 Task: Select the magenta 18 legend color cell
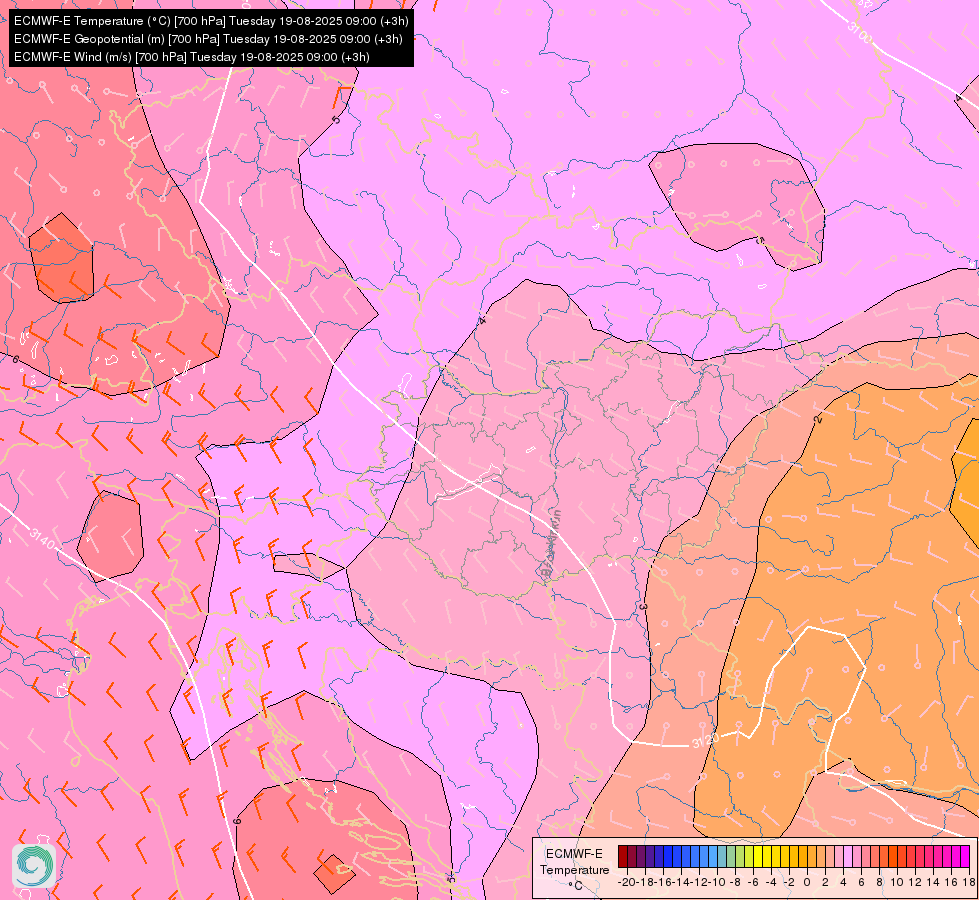965,856
